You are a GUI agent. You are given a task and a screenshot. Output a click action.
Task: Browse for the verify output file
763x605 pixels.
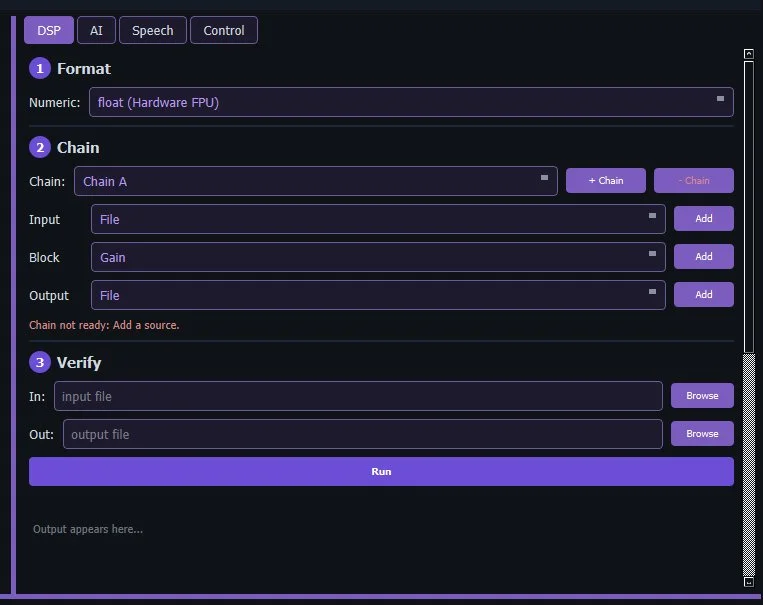tap(702, 434)
